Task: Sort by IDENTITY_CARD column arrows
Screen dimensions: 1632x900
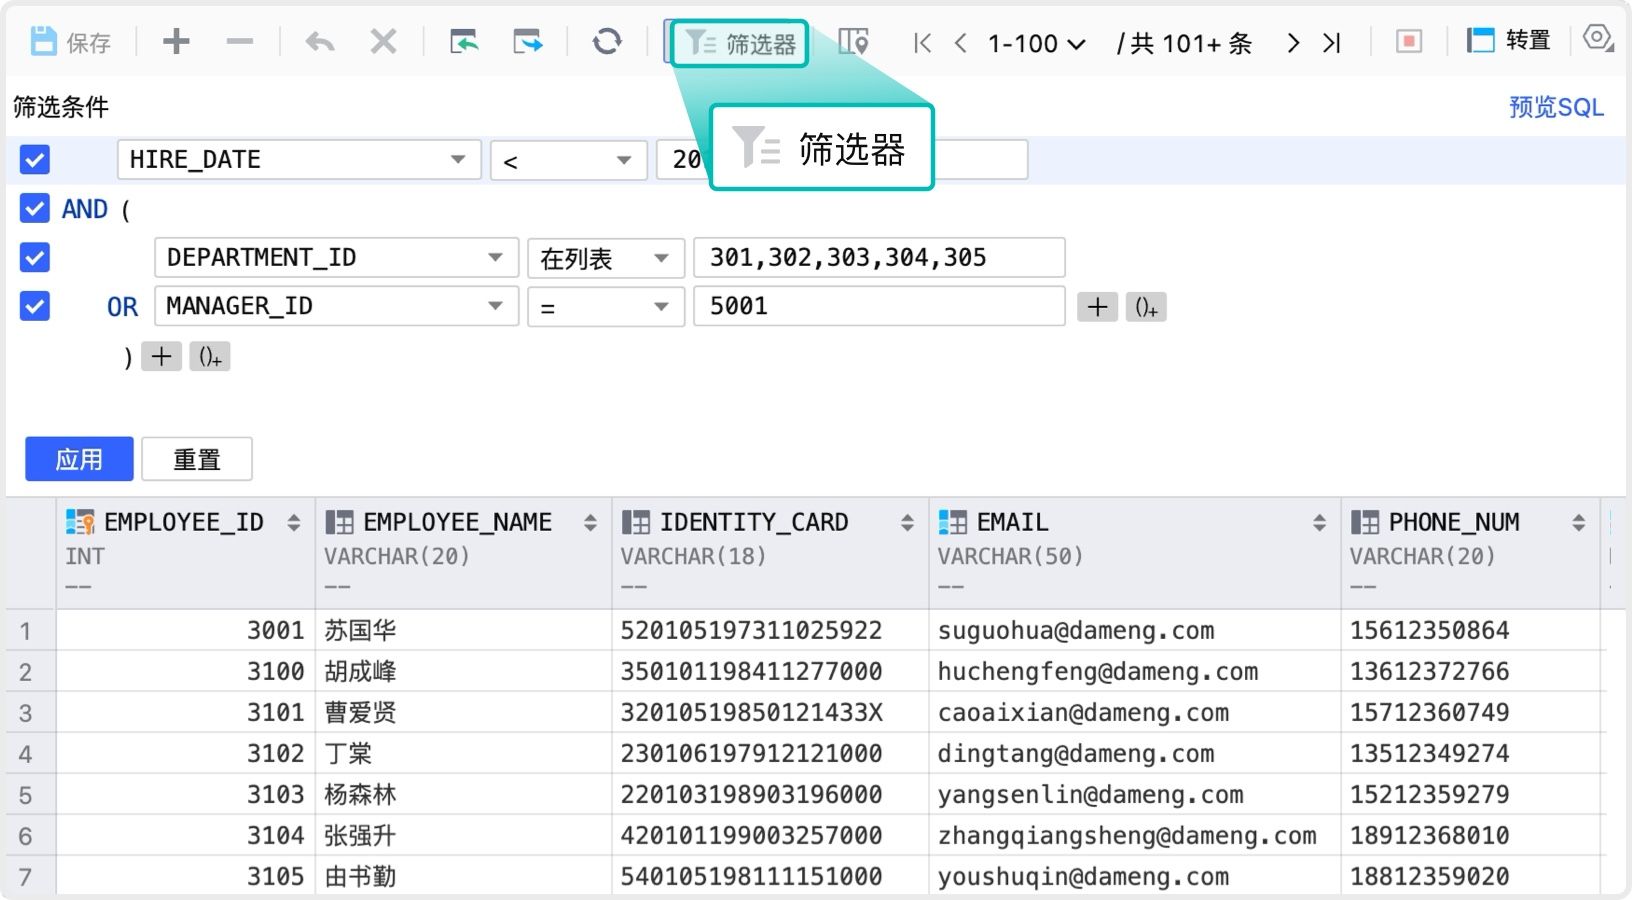Action: 907,522
